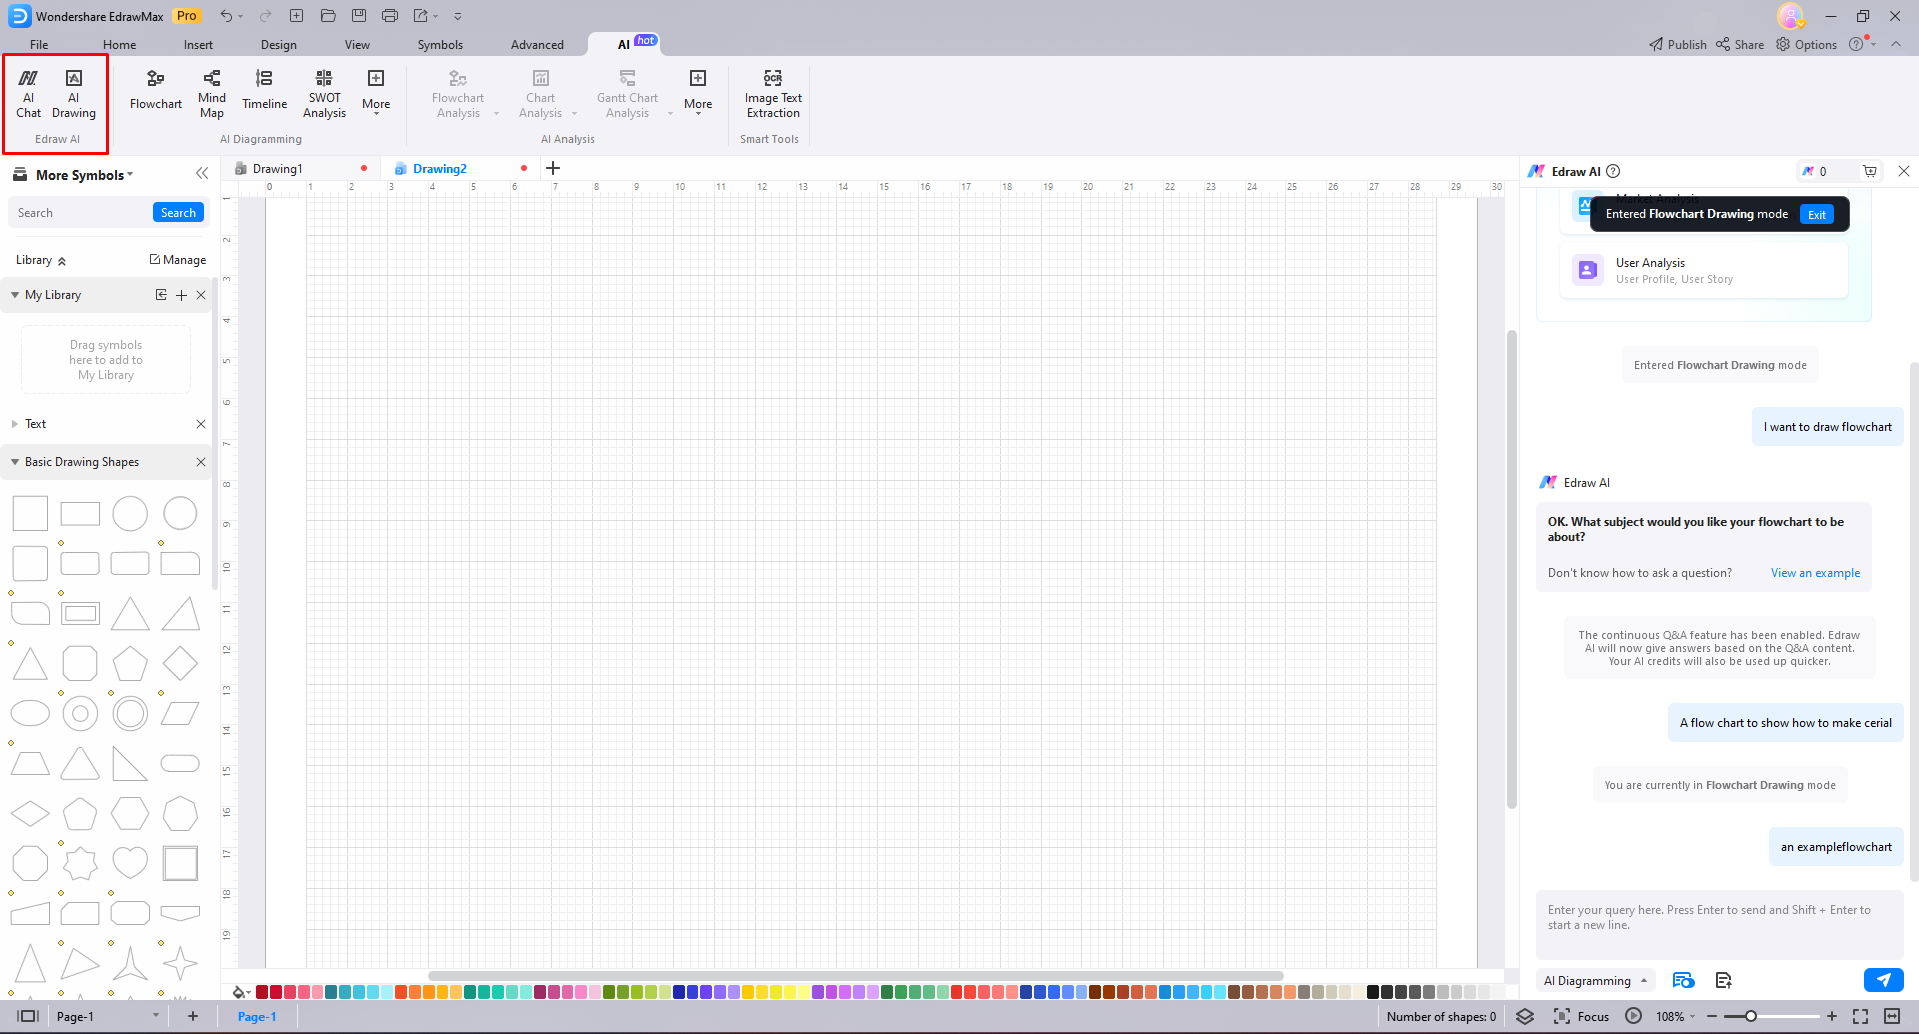The width and height of the screenshot is (1919, 1034).
Task: Open the shopping cart in Edraw AI panel
Action: click(1870, 171)
